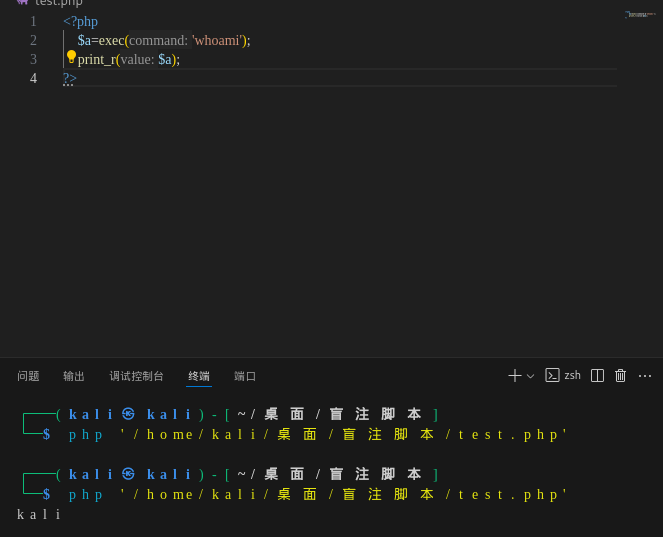Image resolution: width=663 pixels, height=537 pixels.
Task: Click the 'whoami' string literal
Action: pyautogui.click(x=219, y=40)
